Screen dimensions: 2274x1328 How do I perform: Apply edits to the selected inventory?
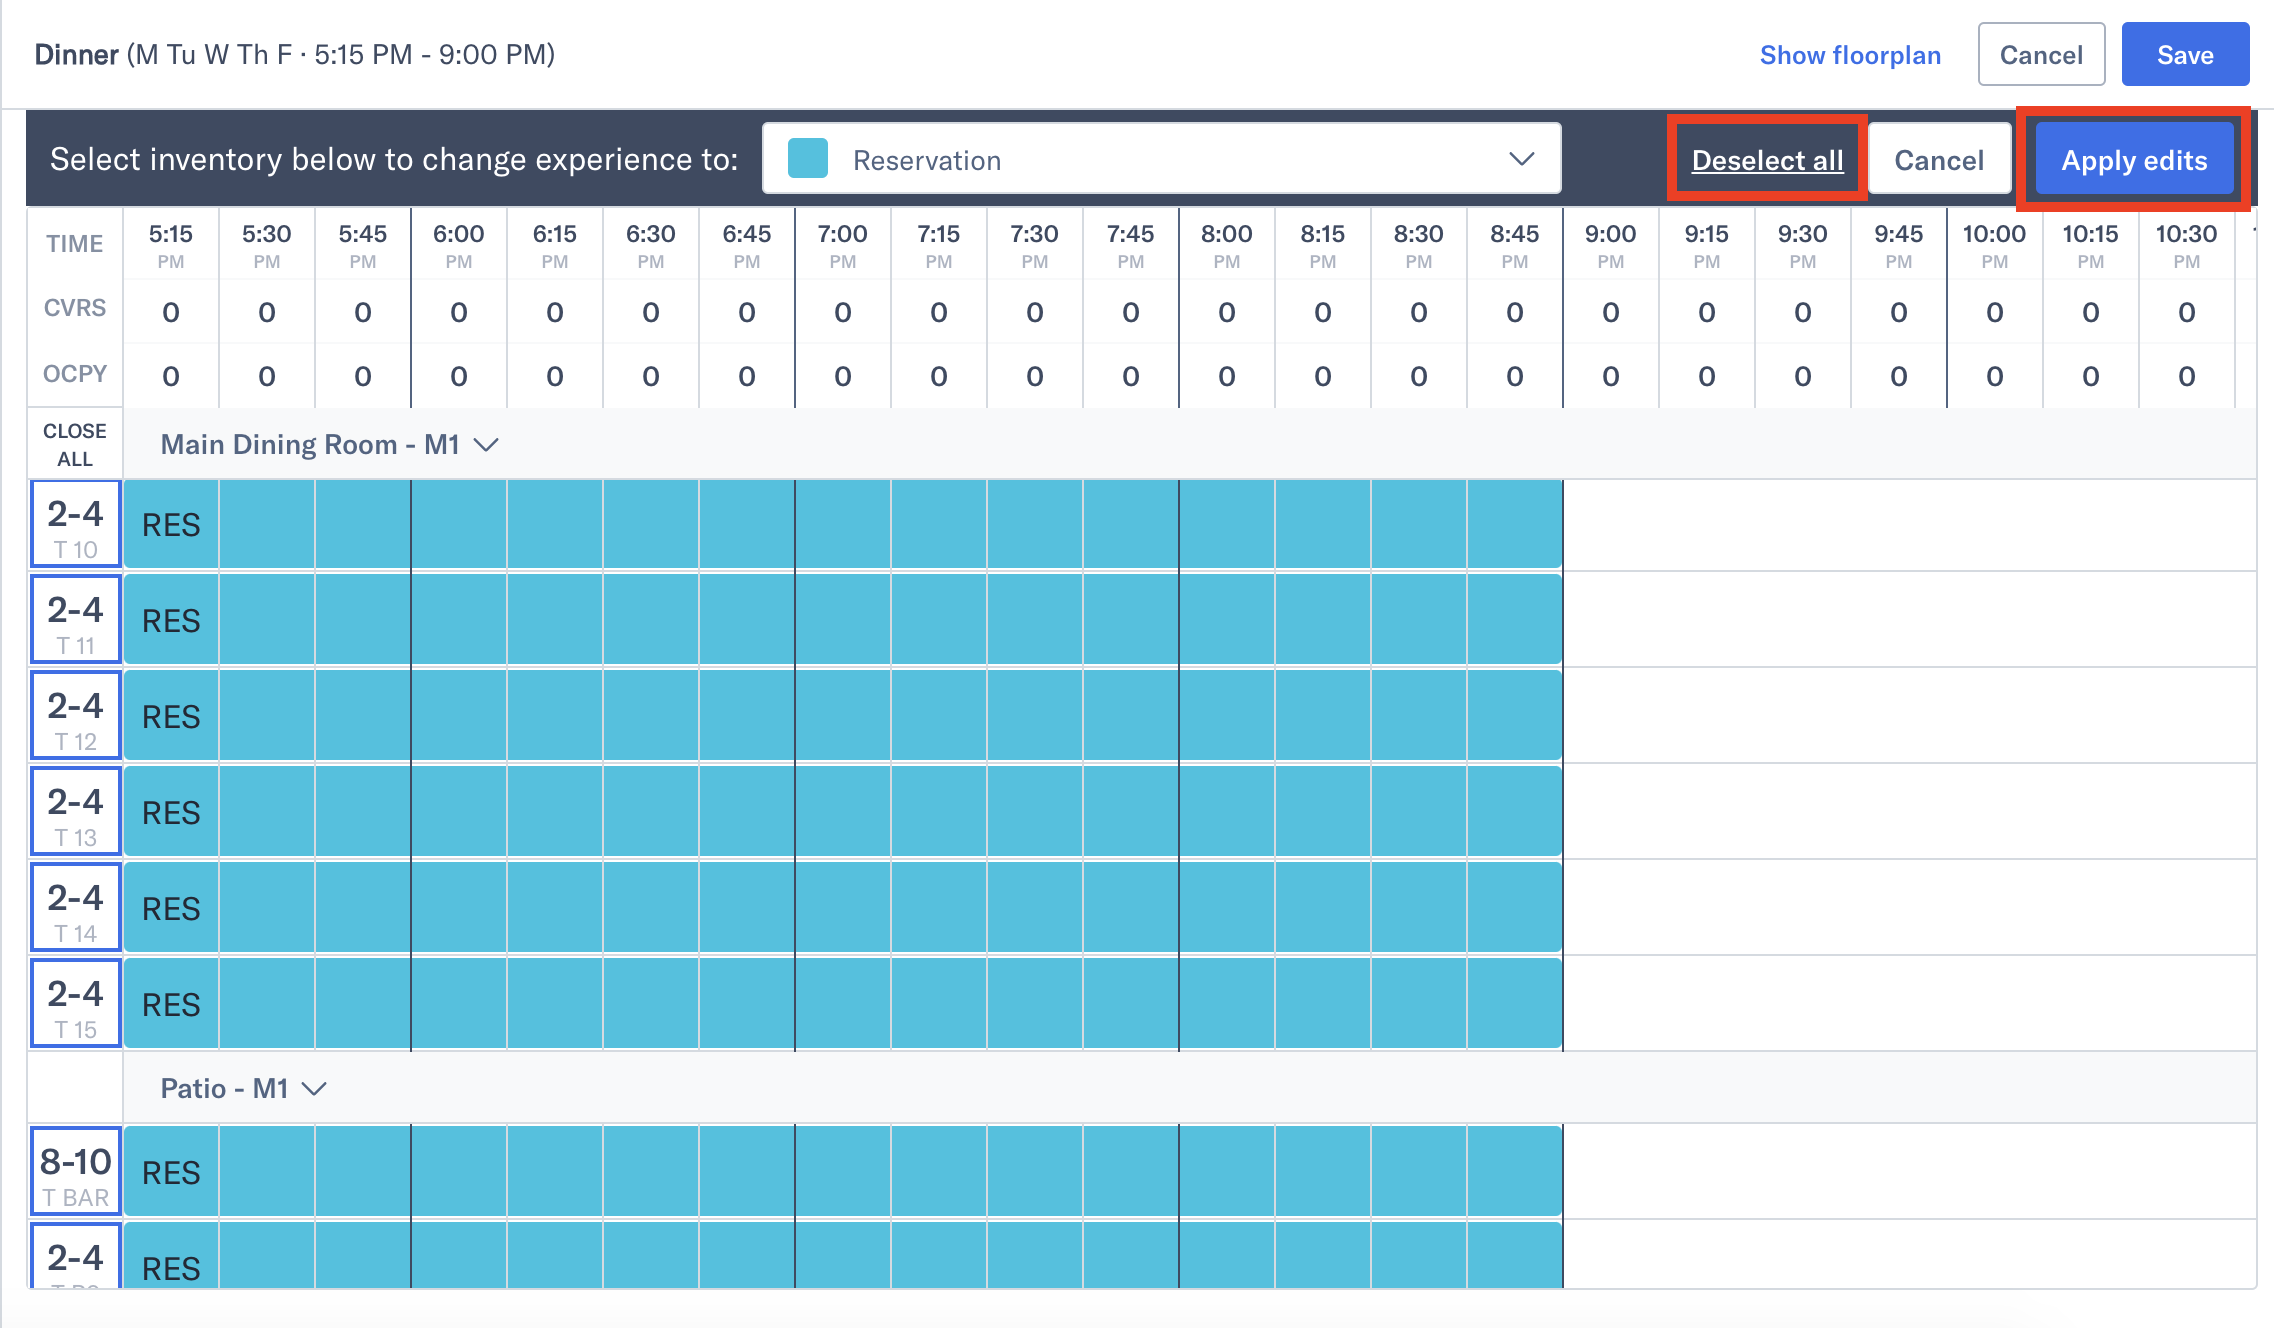point(2133,158)
